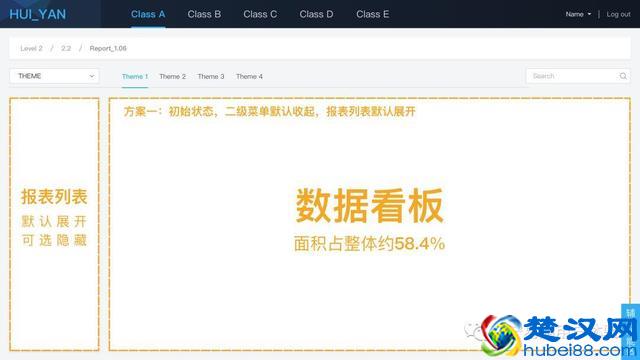The image size is (640, 360).
Task: Open the THEME dropdown selector
Action: pos(54,76)
